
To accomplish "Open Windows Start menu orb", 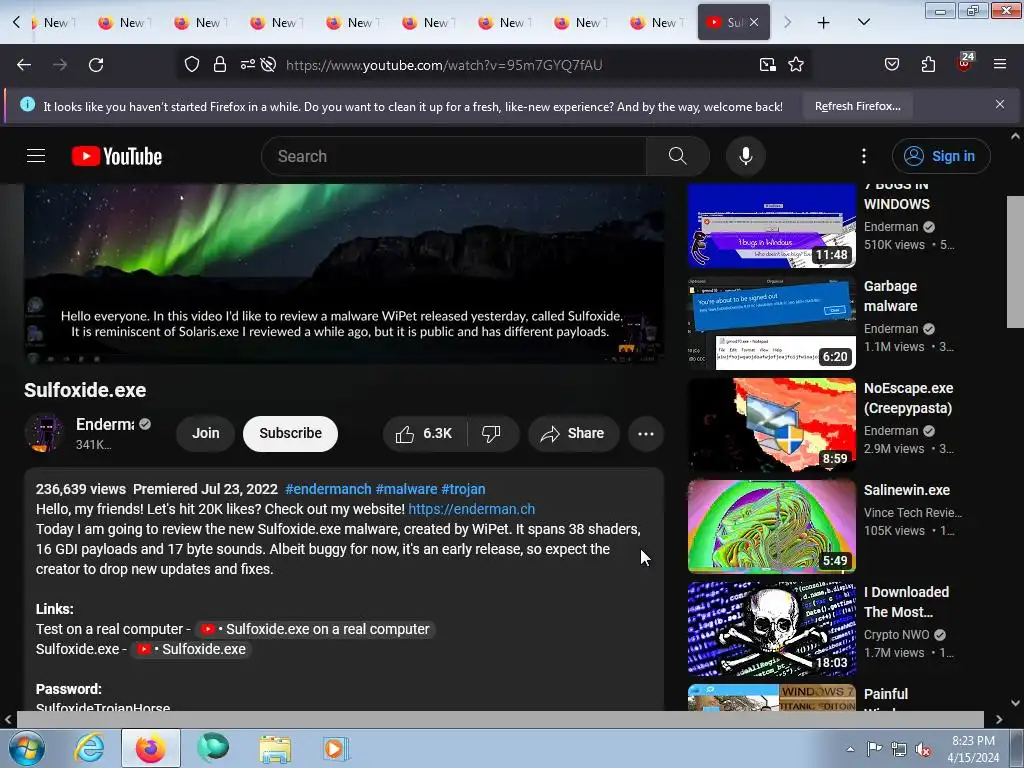I will tap(26, 748).
